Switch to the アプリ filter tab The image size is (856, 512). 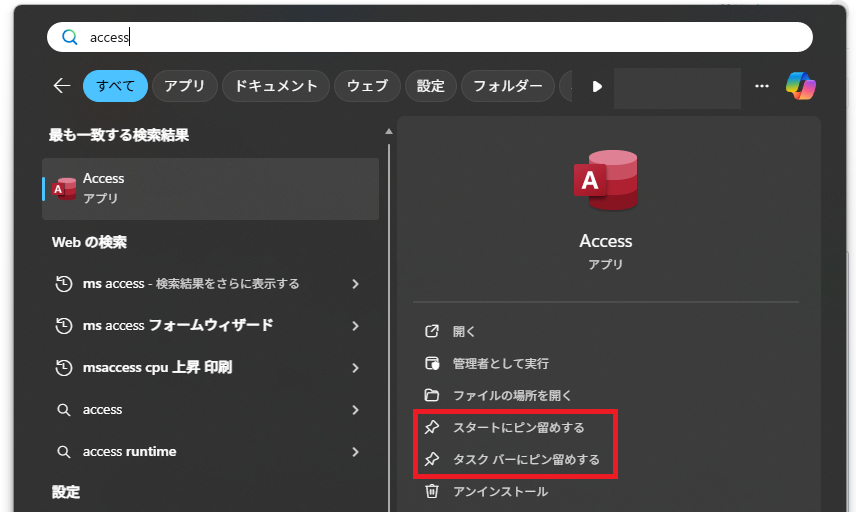(x=185, y=86)
